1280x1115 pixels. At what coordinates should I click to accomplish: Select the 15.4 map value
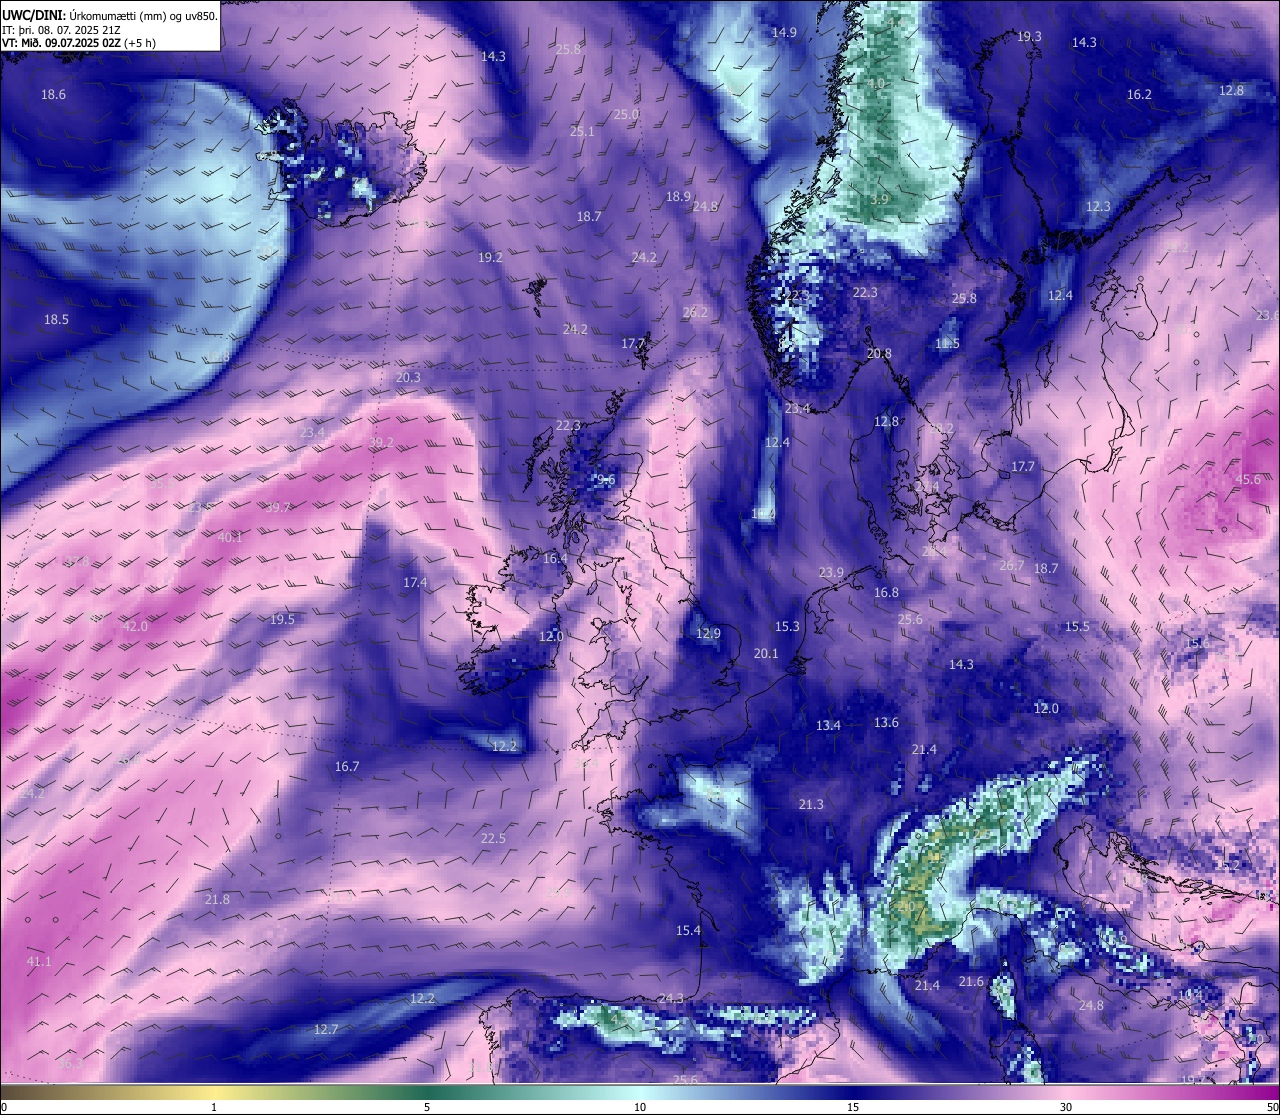tap(688, 931)
